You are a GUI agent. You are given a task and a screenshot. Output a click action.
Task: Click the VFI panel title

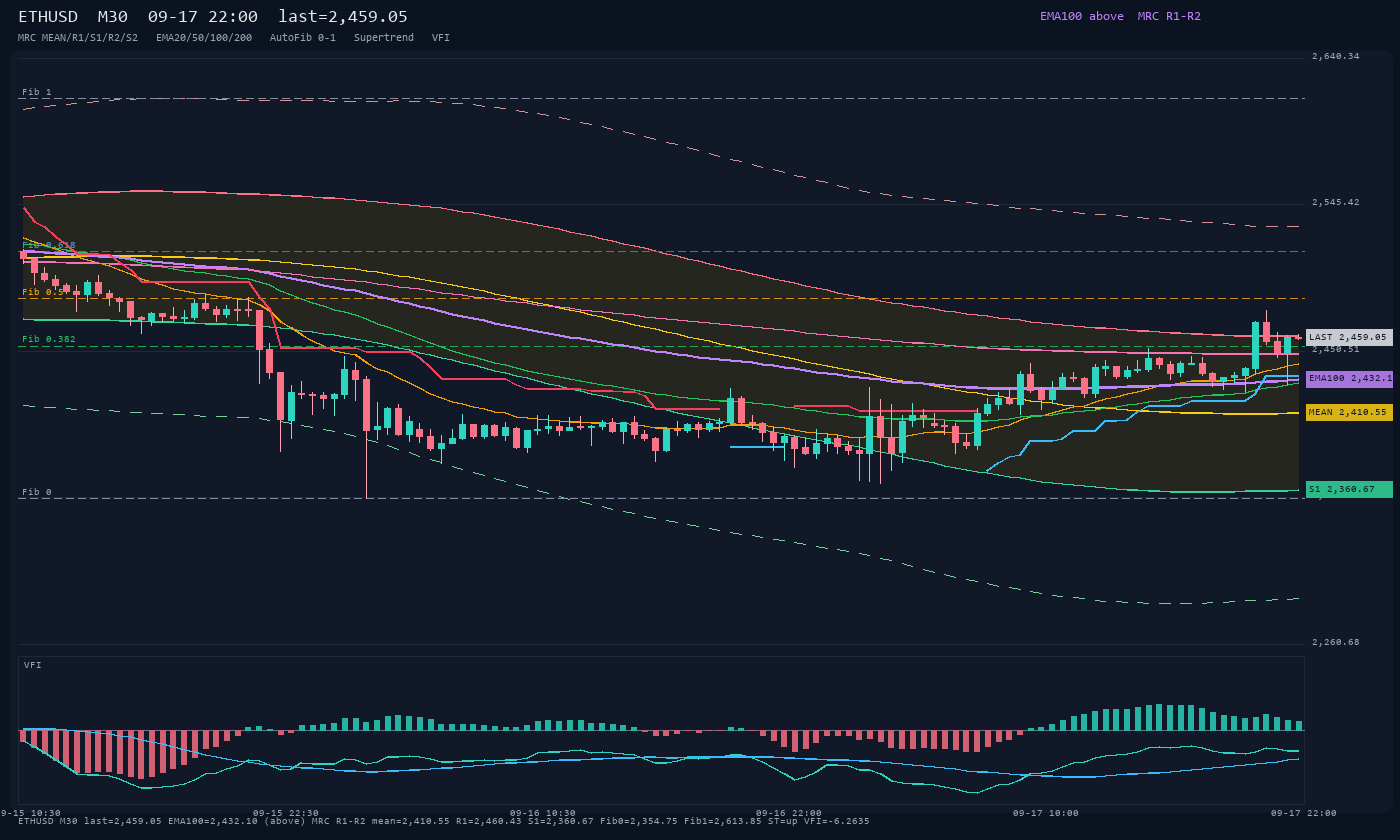pos(33,665)
